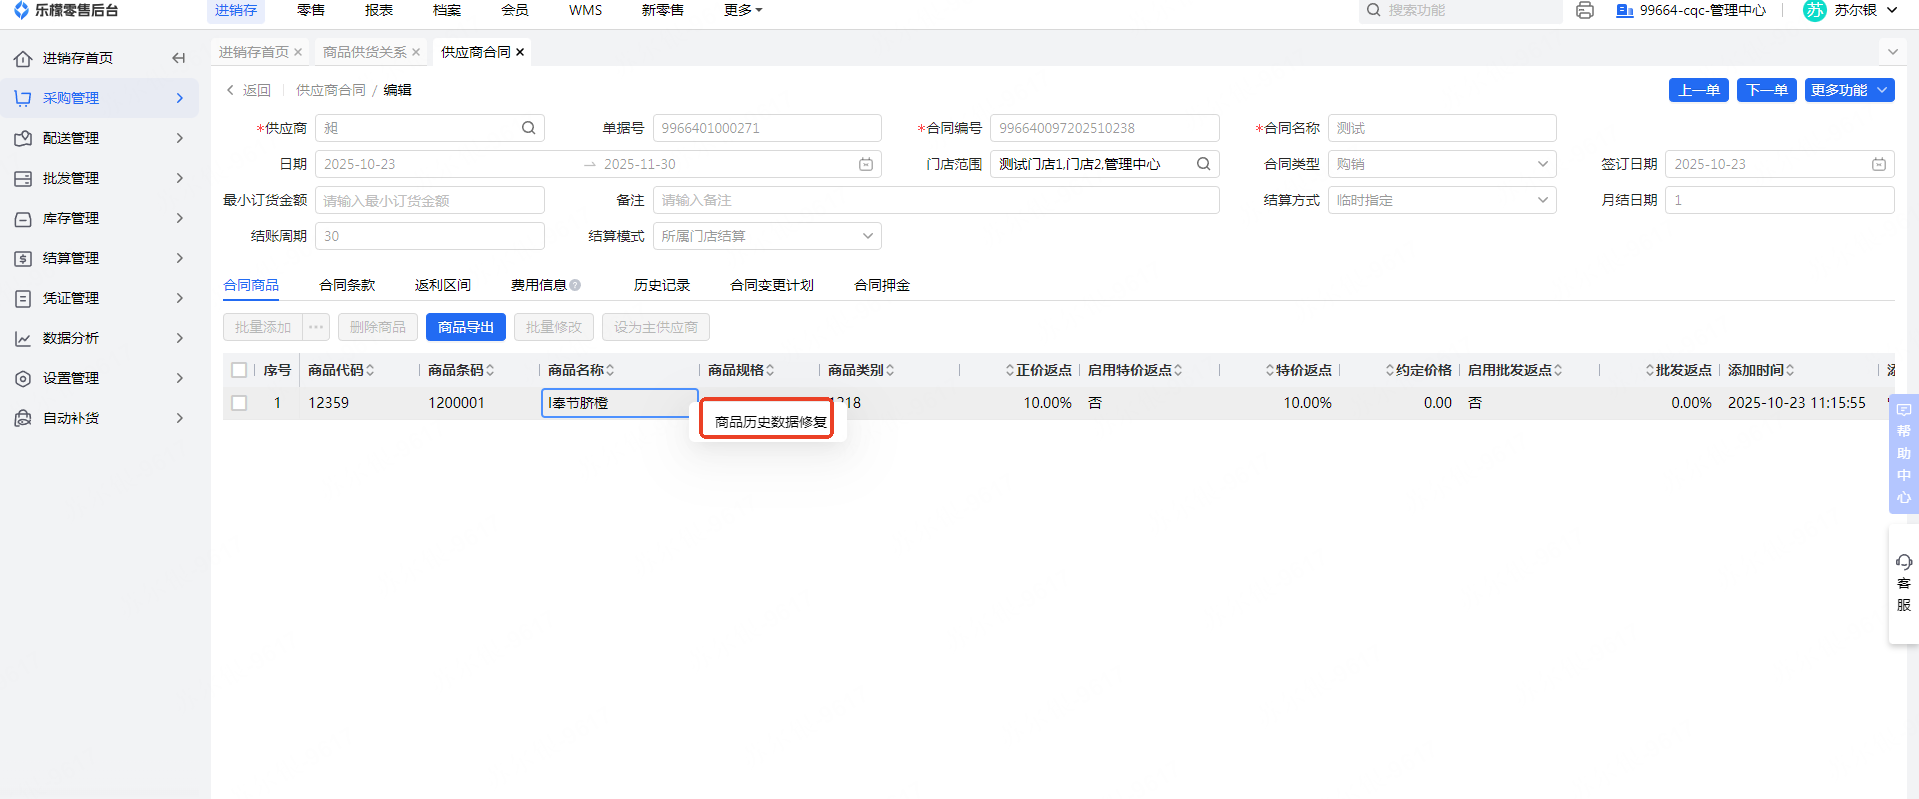Close the 供应商合同 tab

pyautogui.click(x=520, y=52)
